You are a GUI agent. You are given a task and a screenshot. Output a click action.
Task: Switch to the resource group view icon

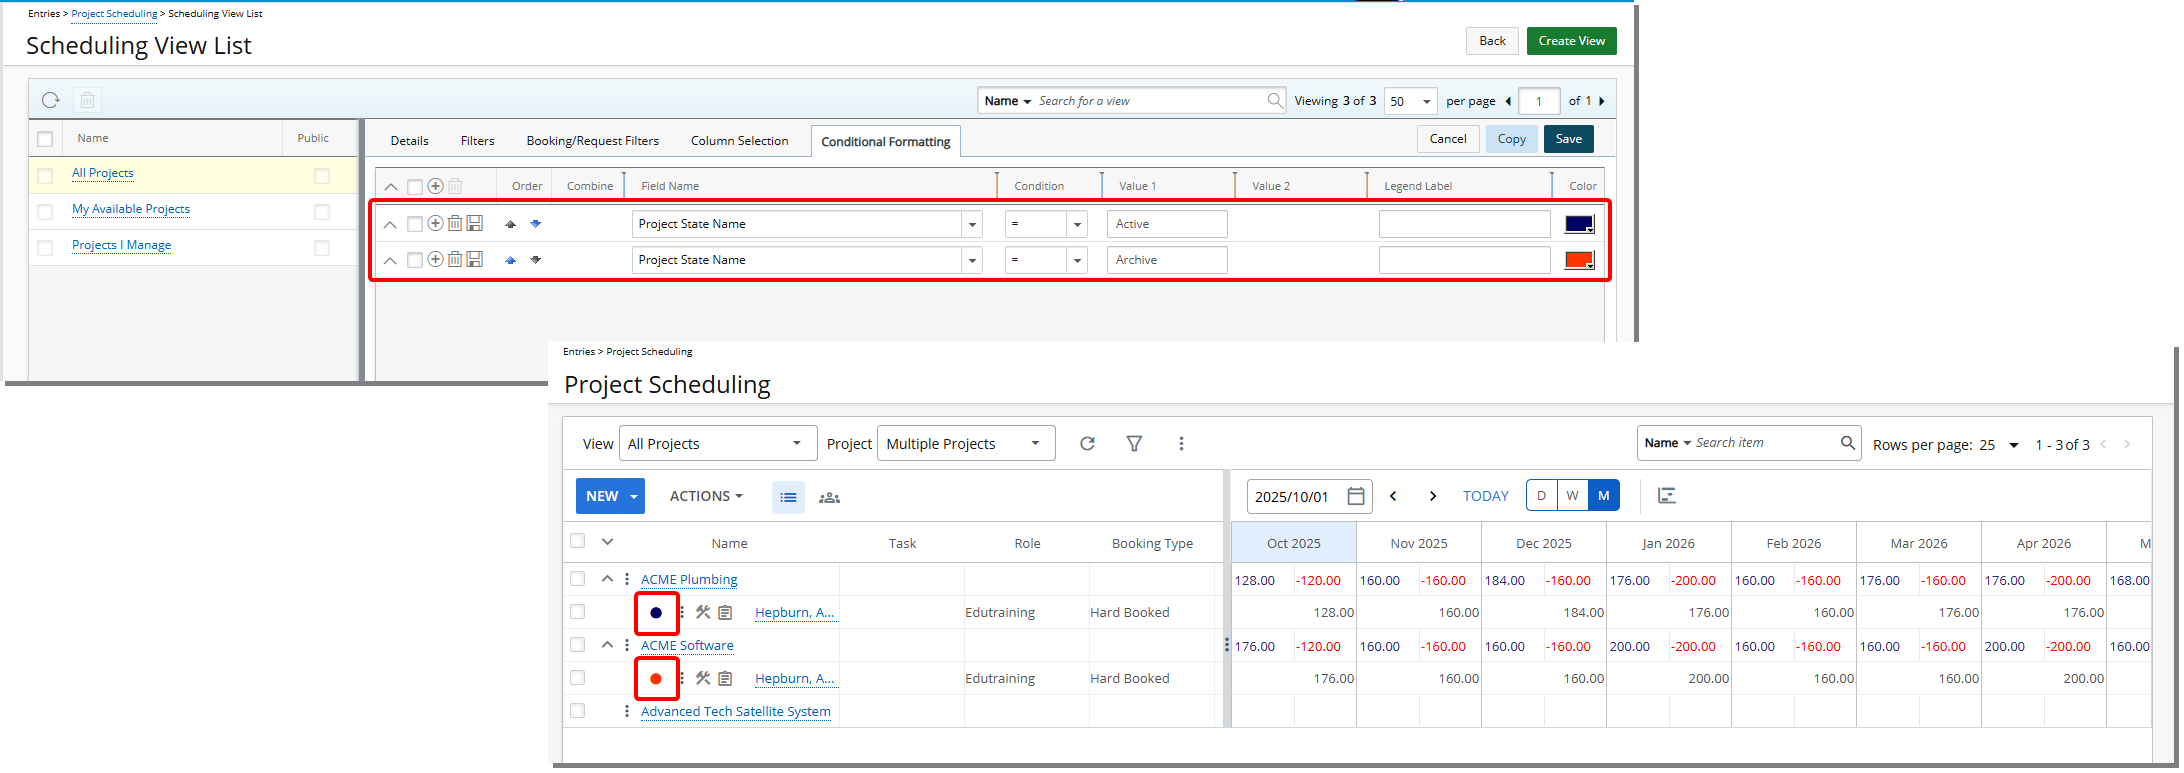coord(829,497)
